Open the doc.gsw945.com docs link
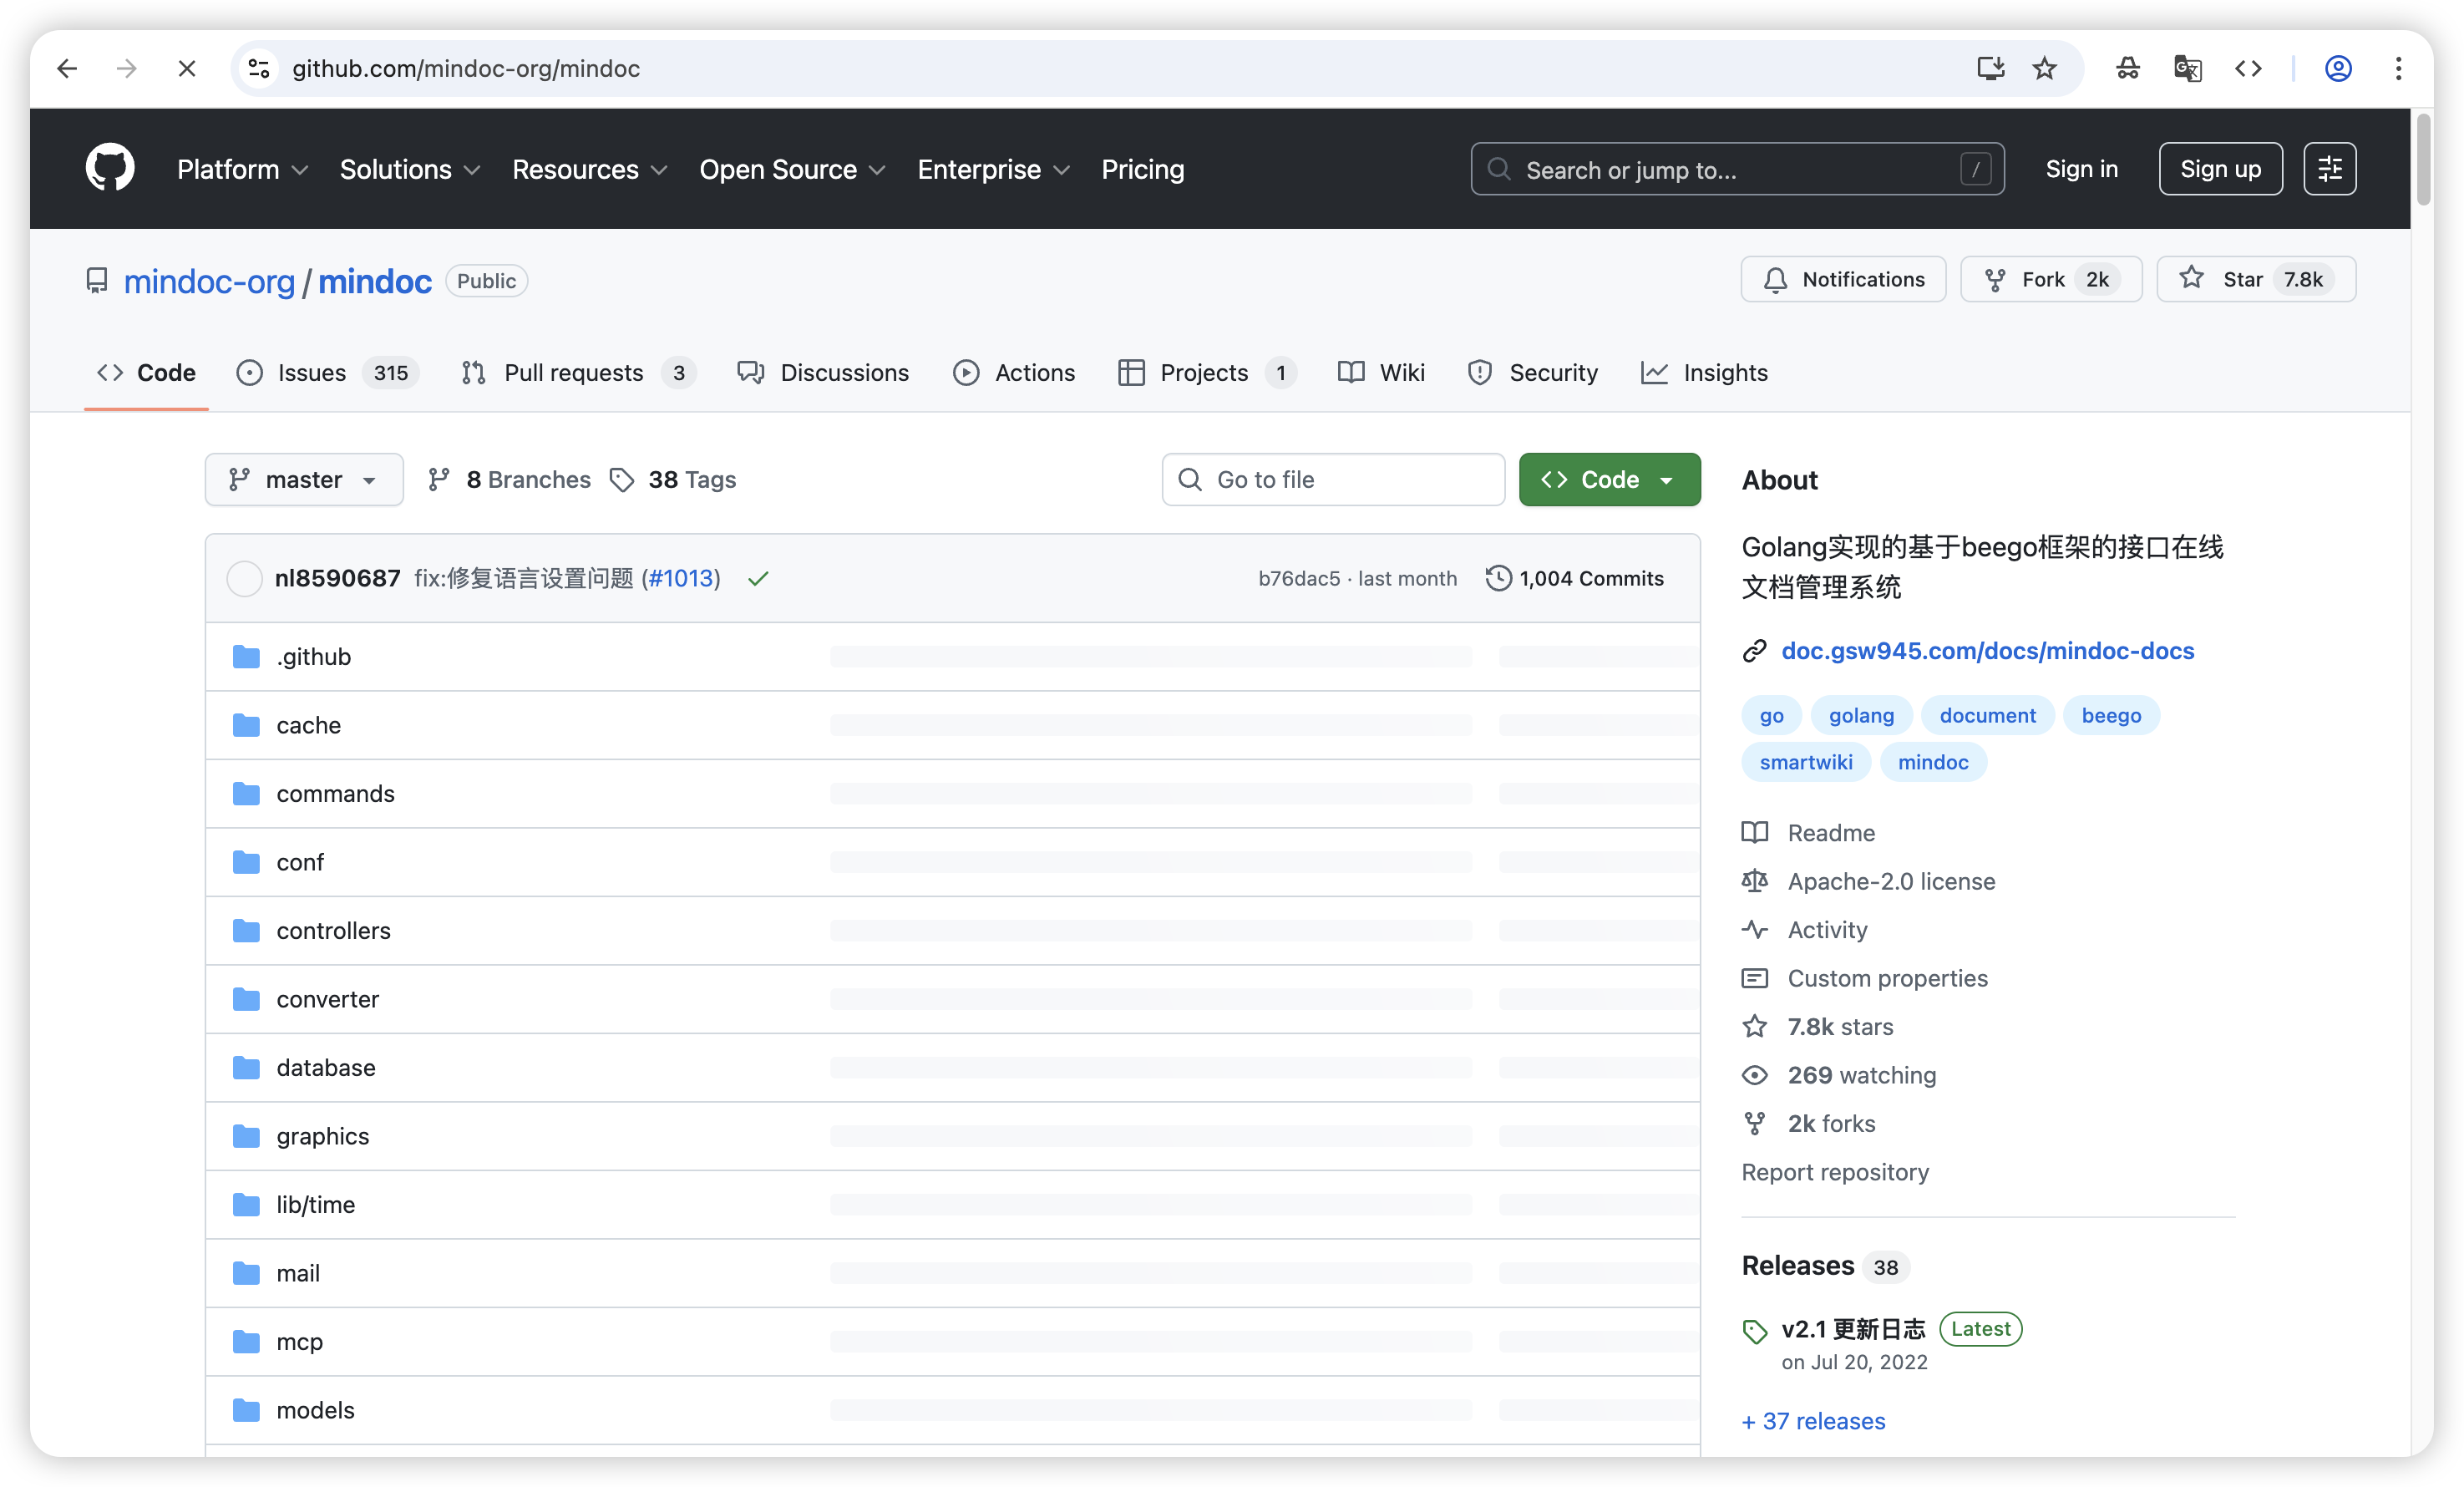2464x1487 pixels. tap(1987, 651)
